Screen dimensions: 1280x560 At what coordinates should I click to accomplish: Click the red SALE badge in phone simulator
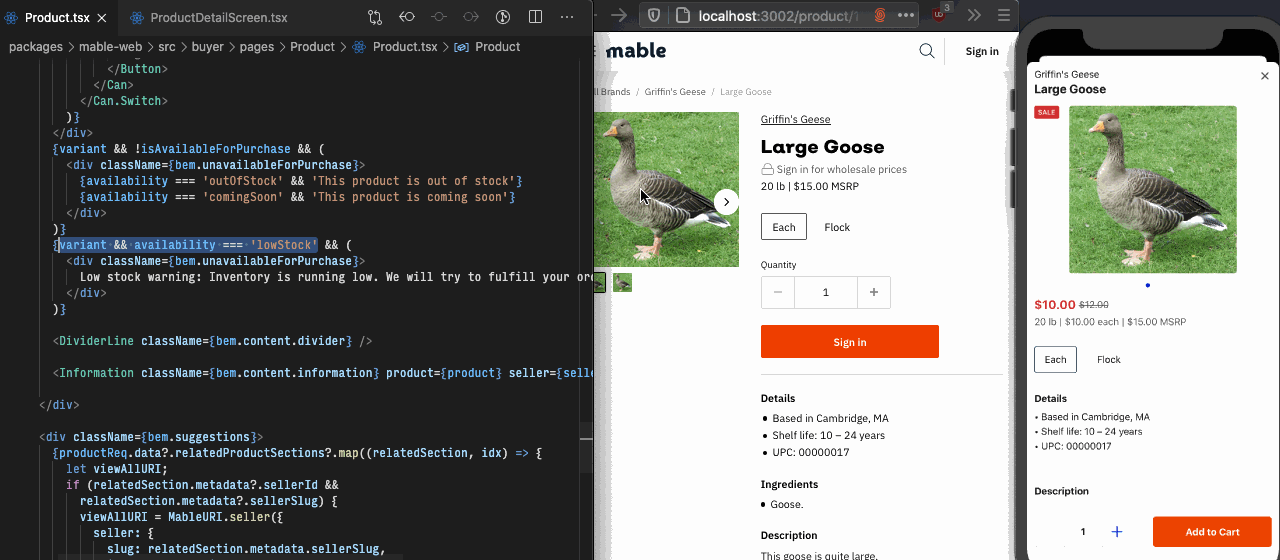point(1046,112)
